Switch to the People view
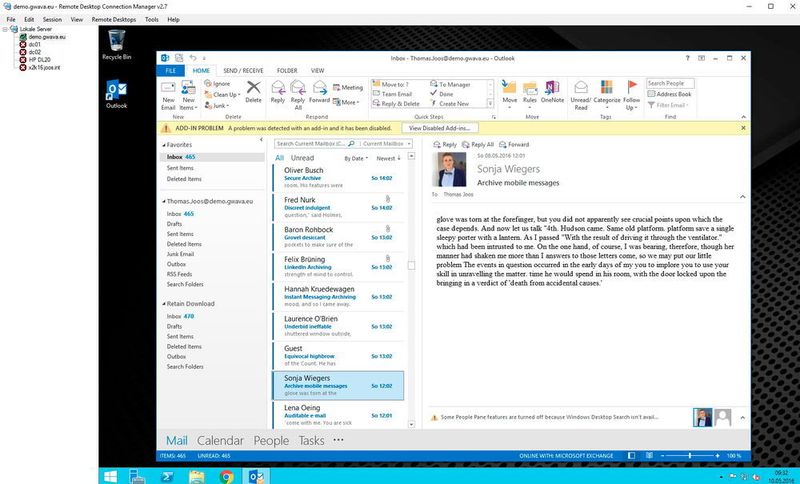This screenshot has width=800, height=484. [271, 441]
